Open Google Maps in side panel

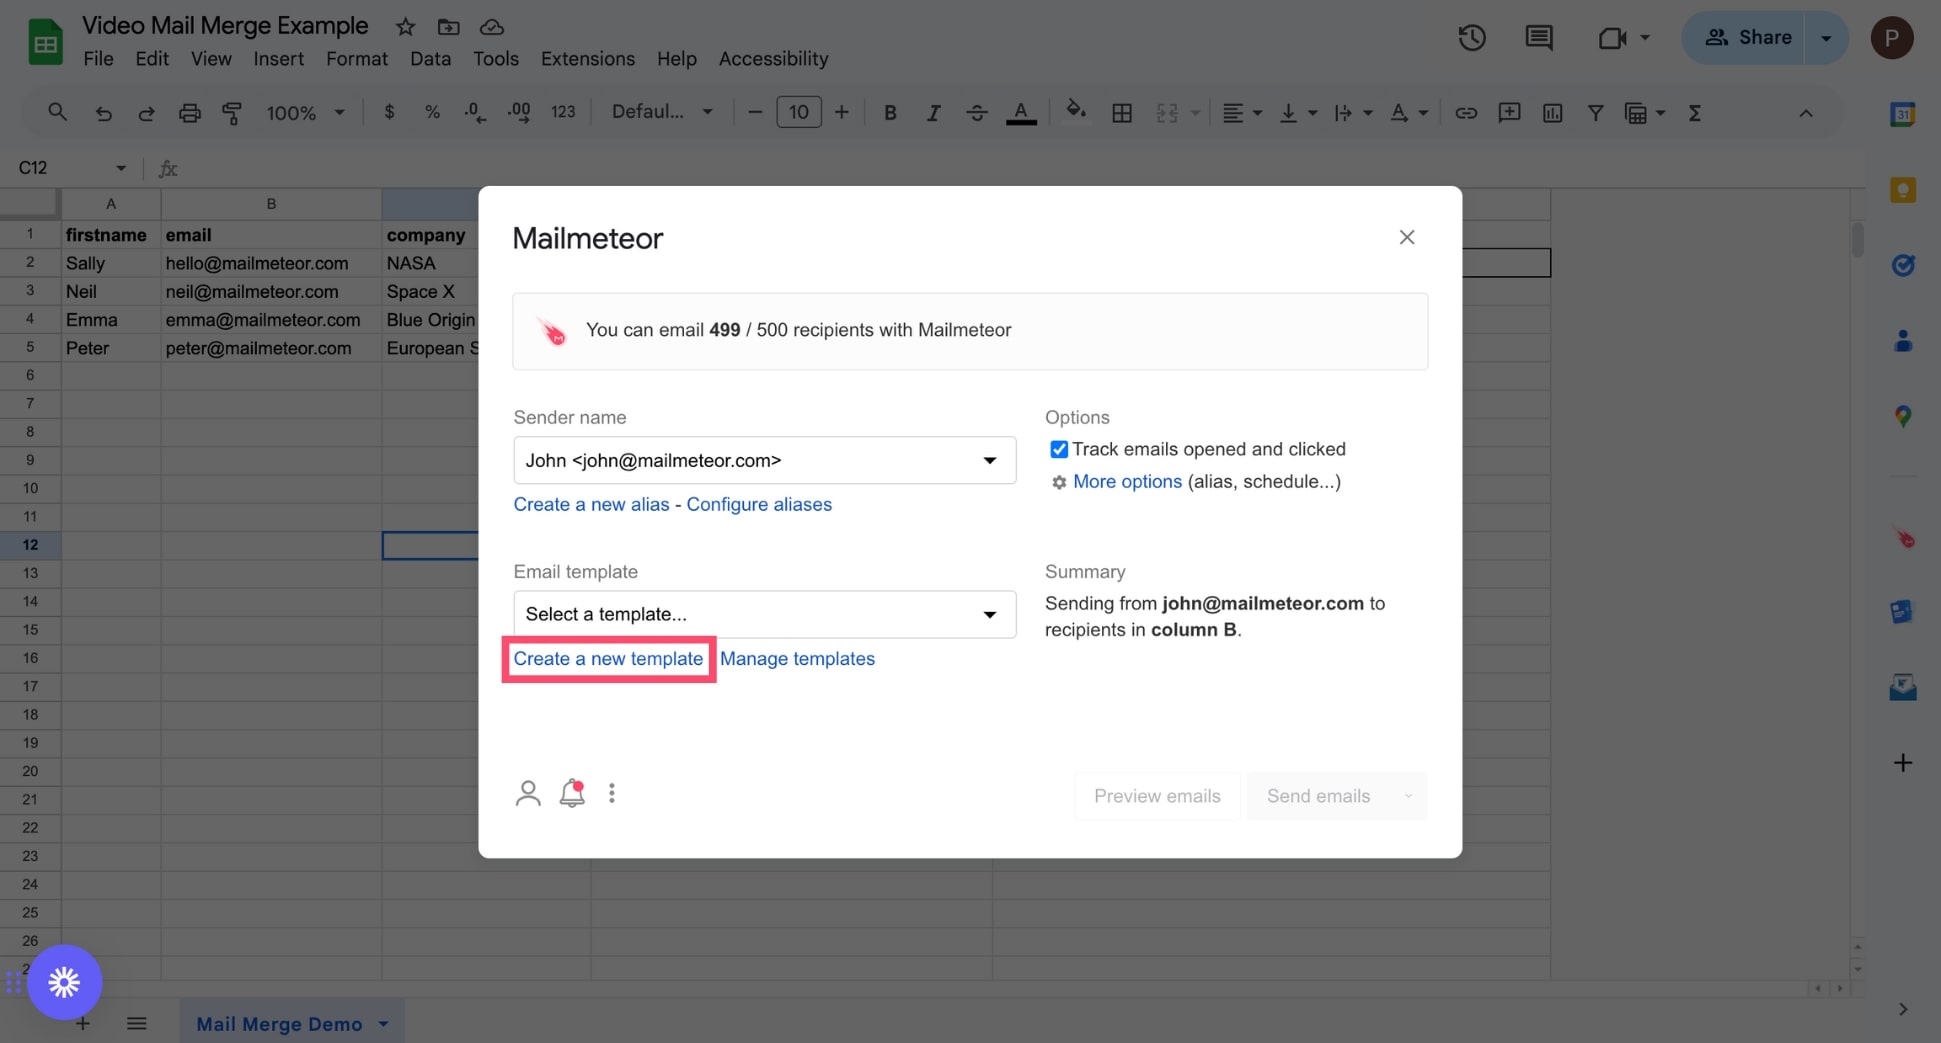coord(1902,416)
